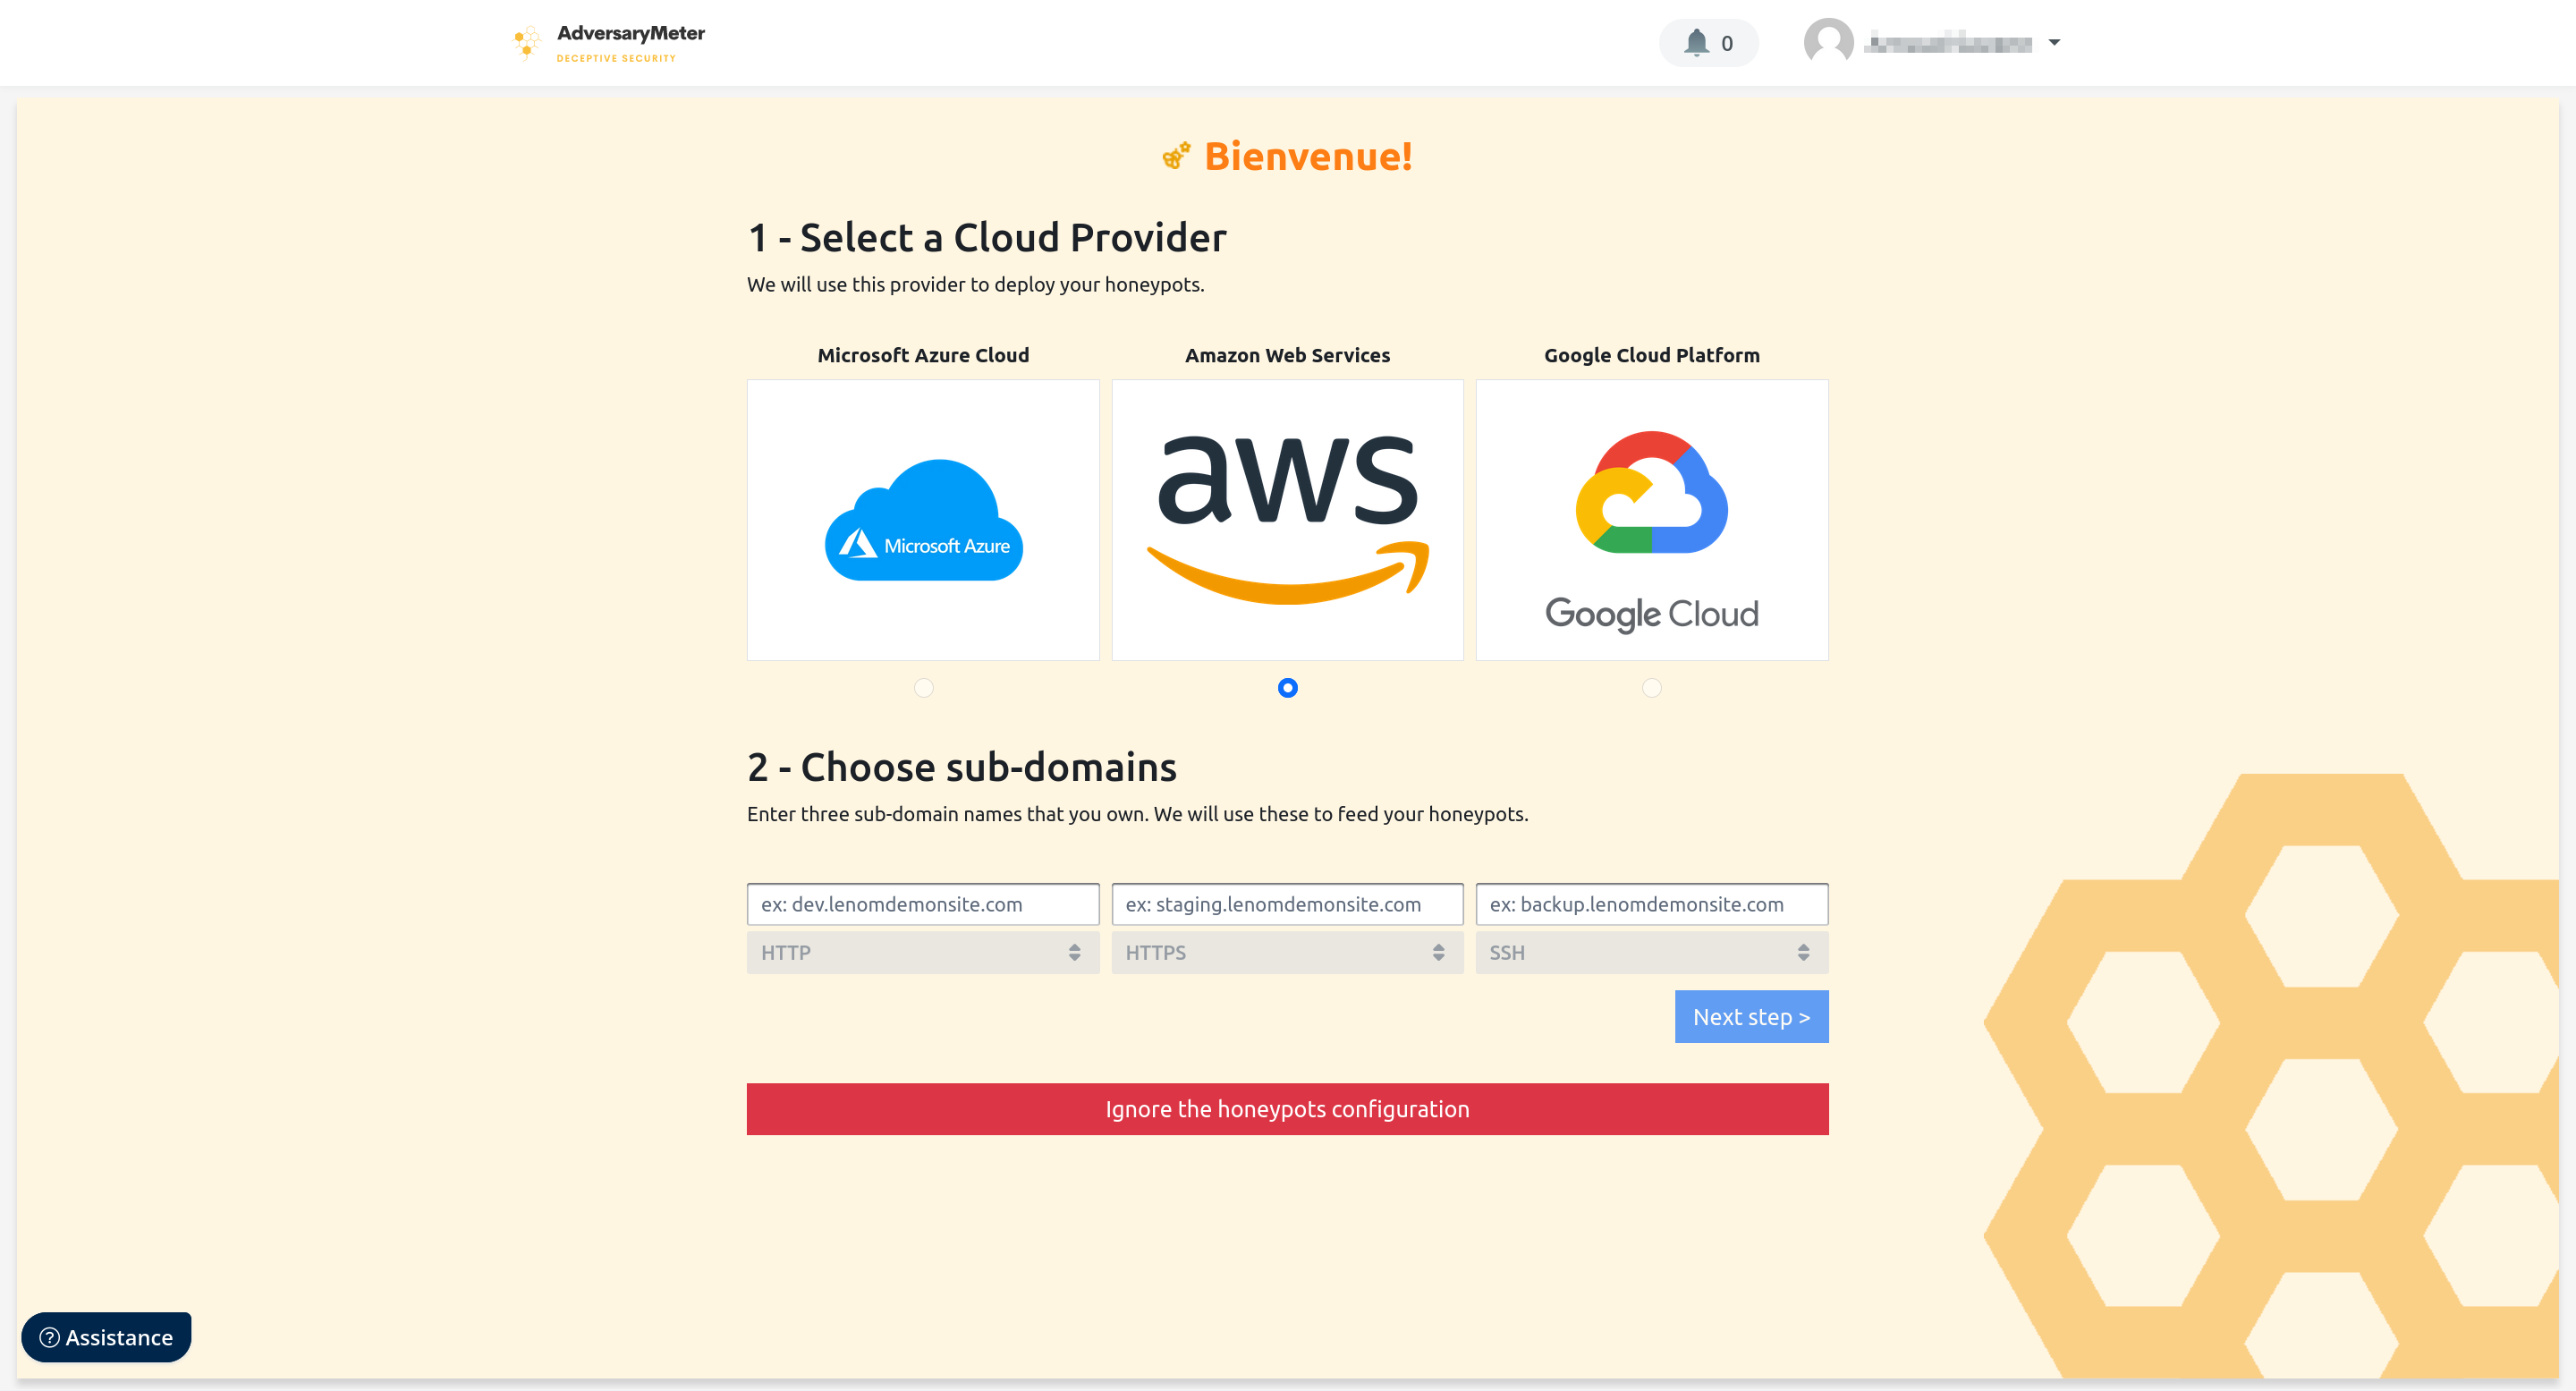This screenshot has width=2576, height=1391.
Task: Select the Microsoft Azure card
Action: coord(923,520)
